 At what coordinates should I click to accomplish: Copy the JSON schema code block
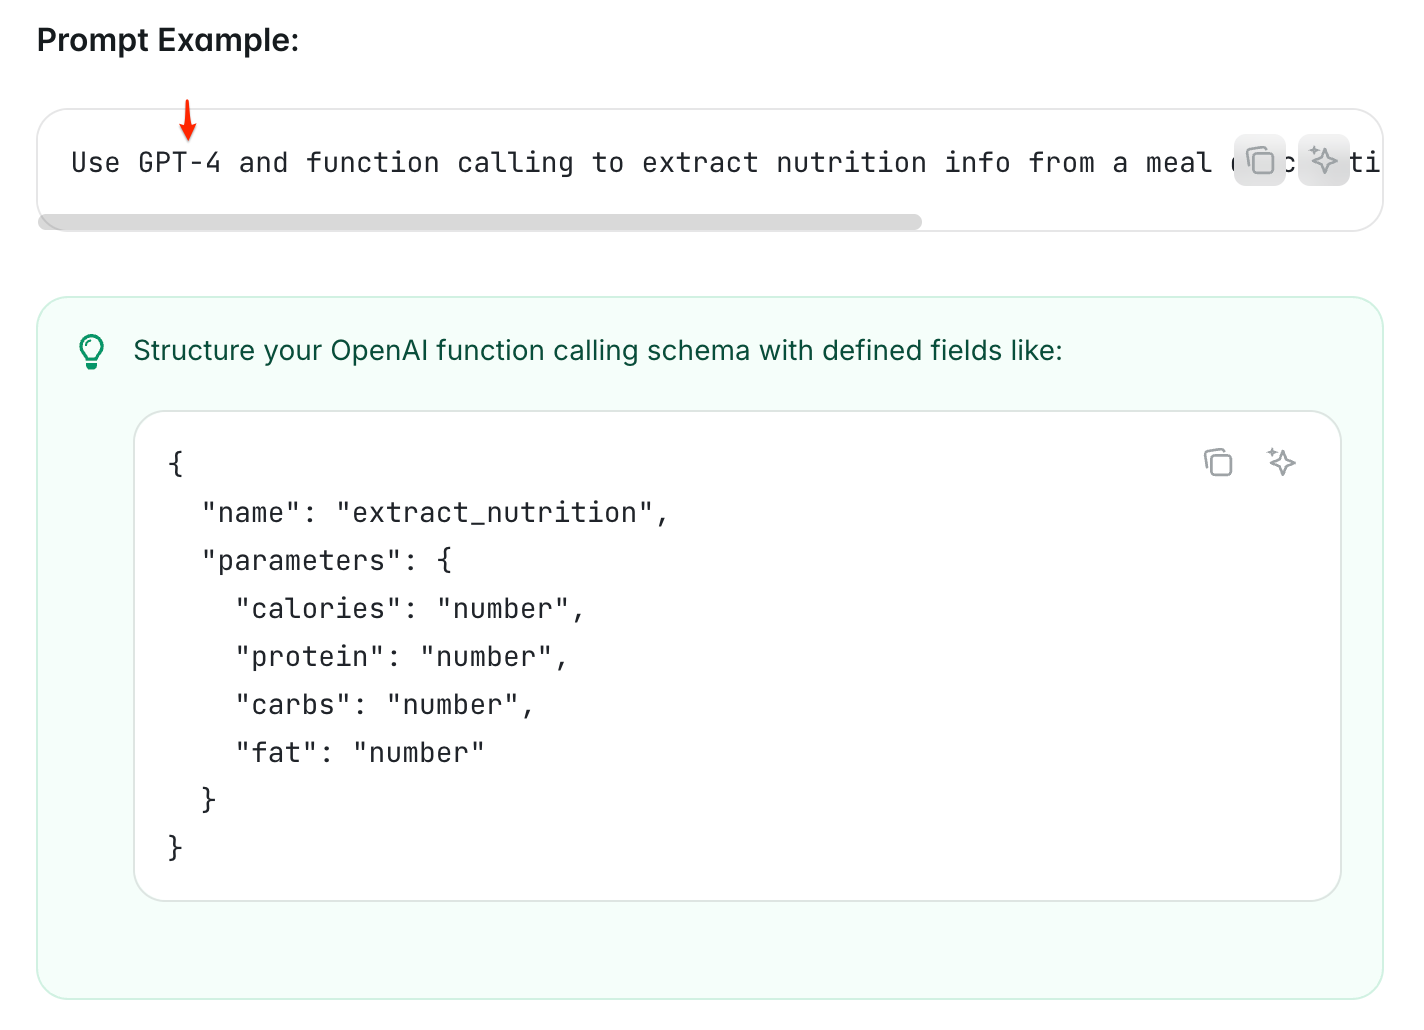tap(1217, 462)
